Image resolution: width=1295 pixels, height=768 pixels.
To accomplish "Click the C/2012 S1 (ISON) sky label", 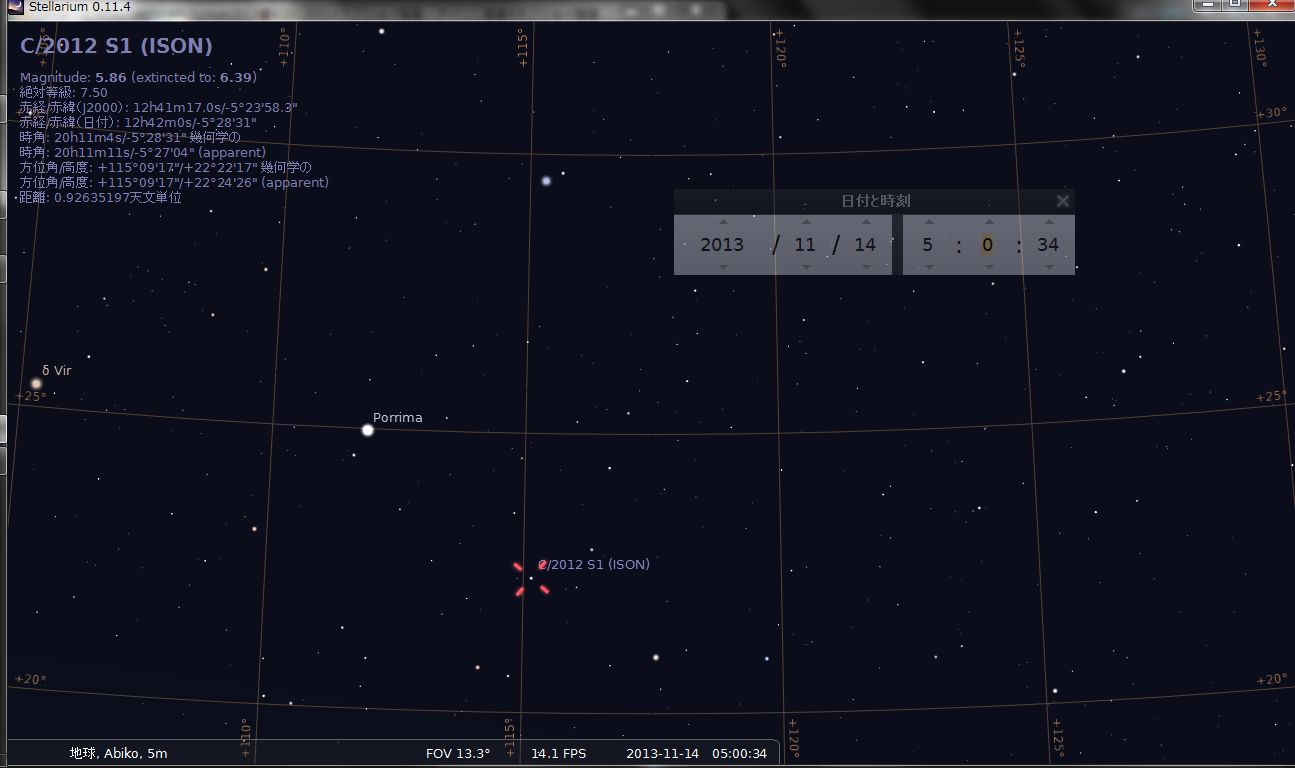I will 595,564.
